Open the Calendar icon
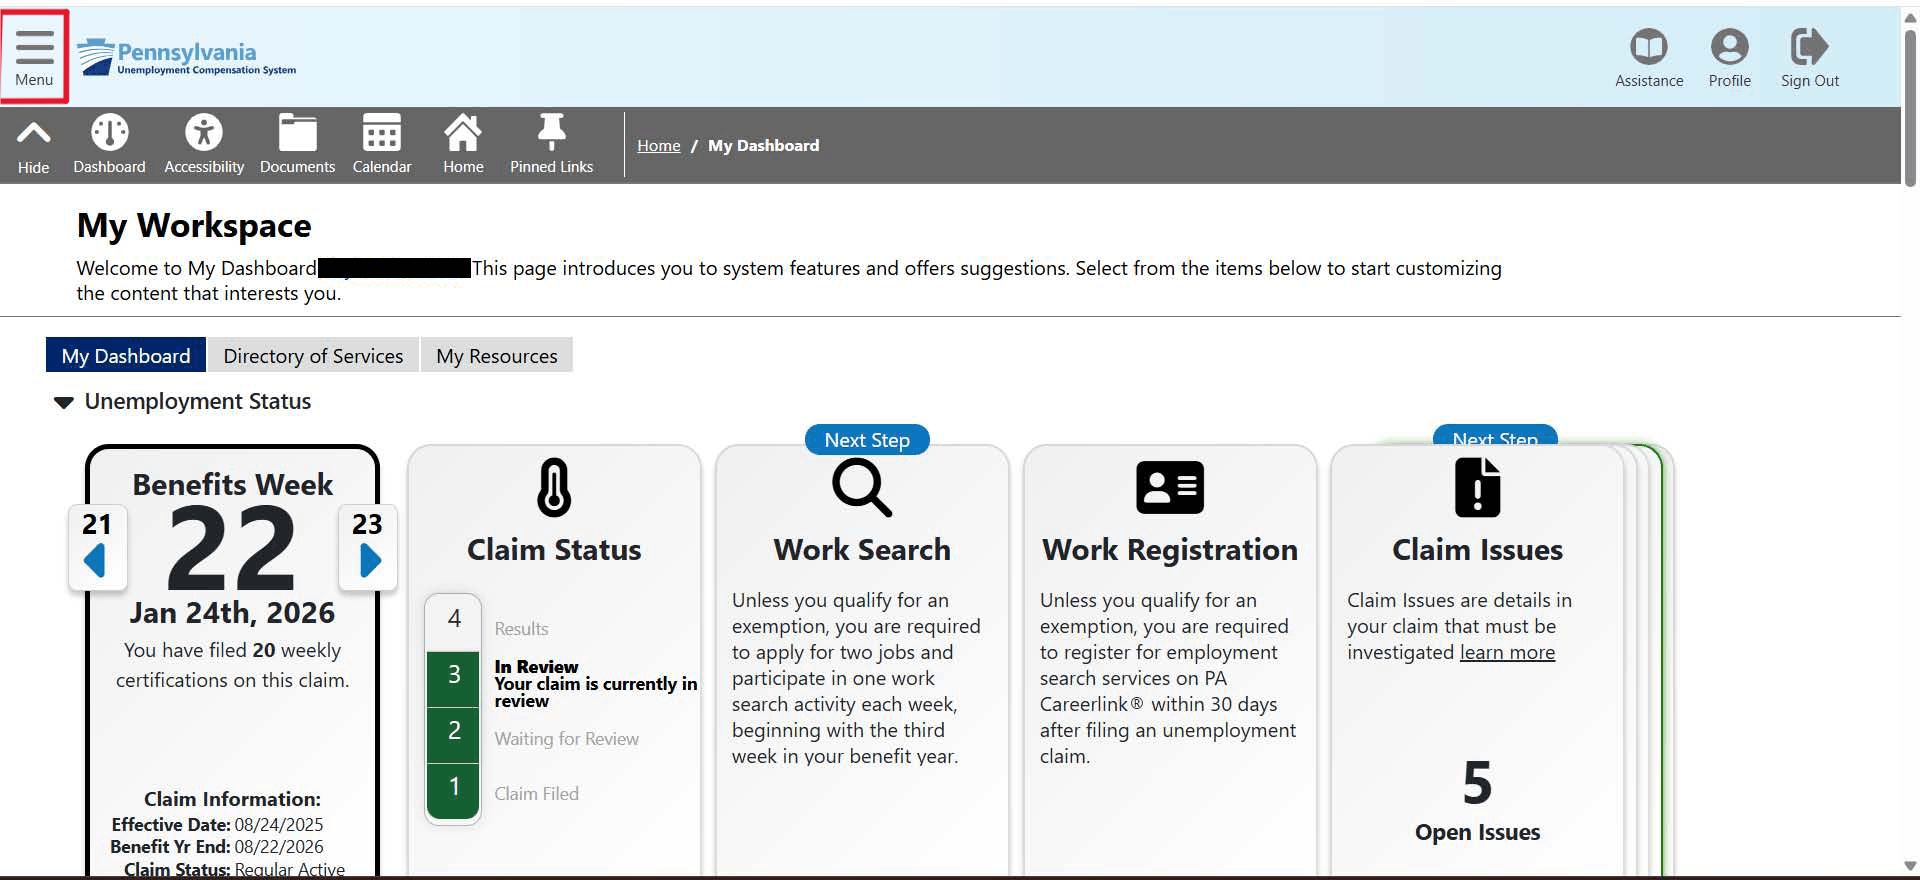 tap(381, 133)
